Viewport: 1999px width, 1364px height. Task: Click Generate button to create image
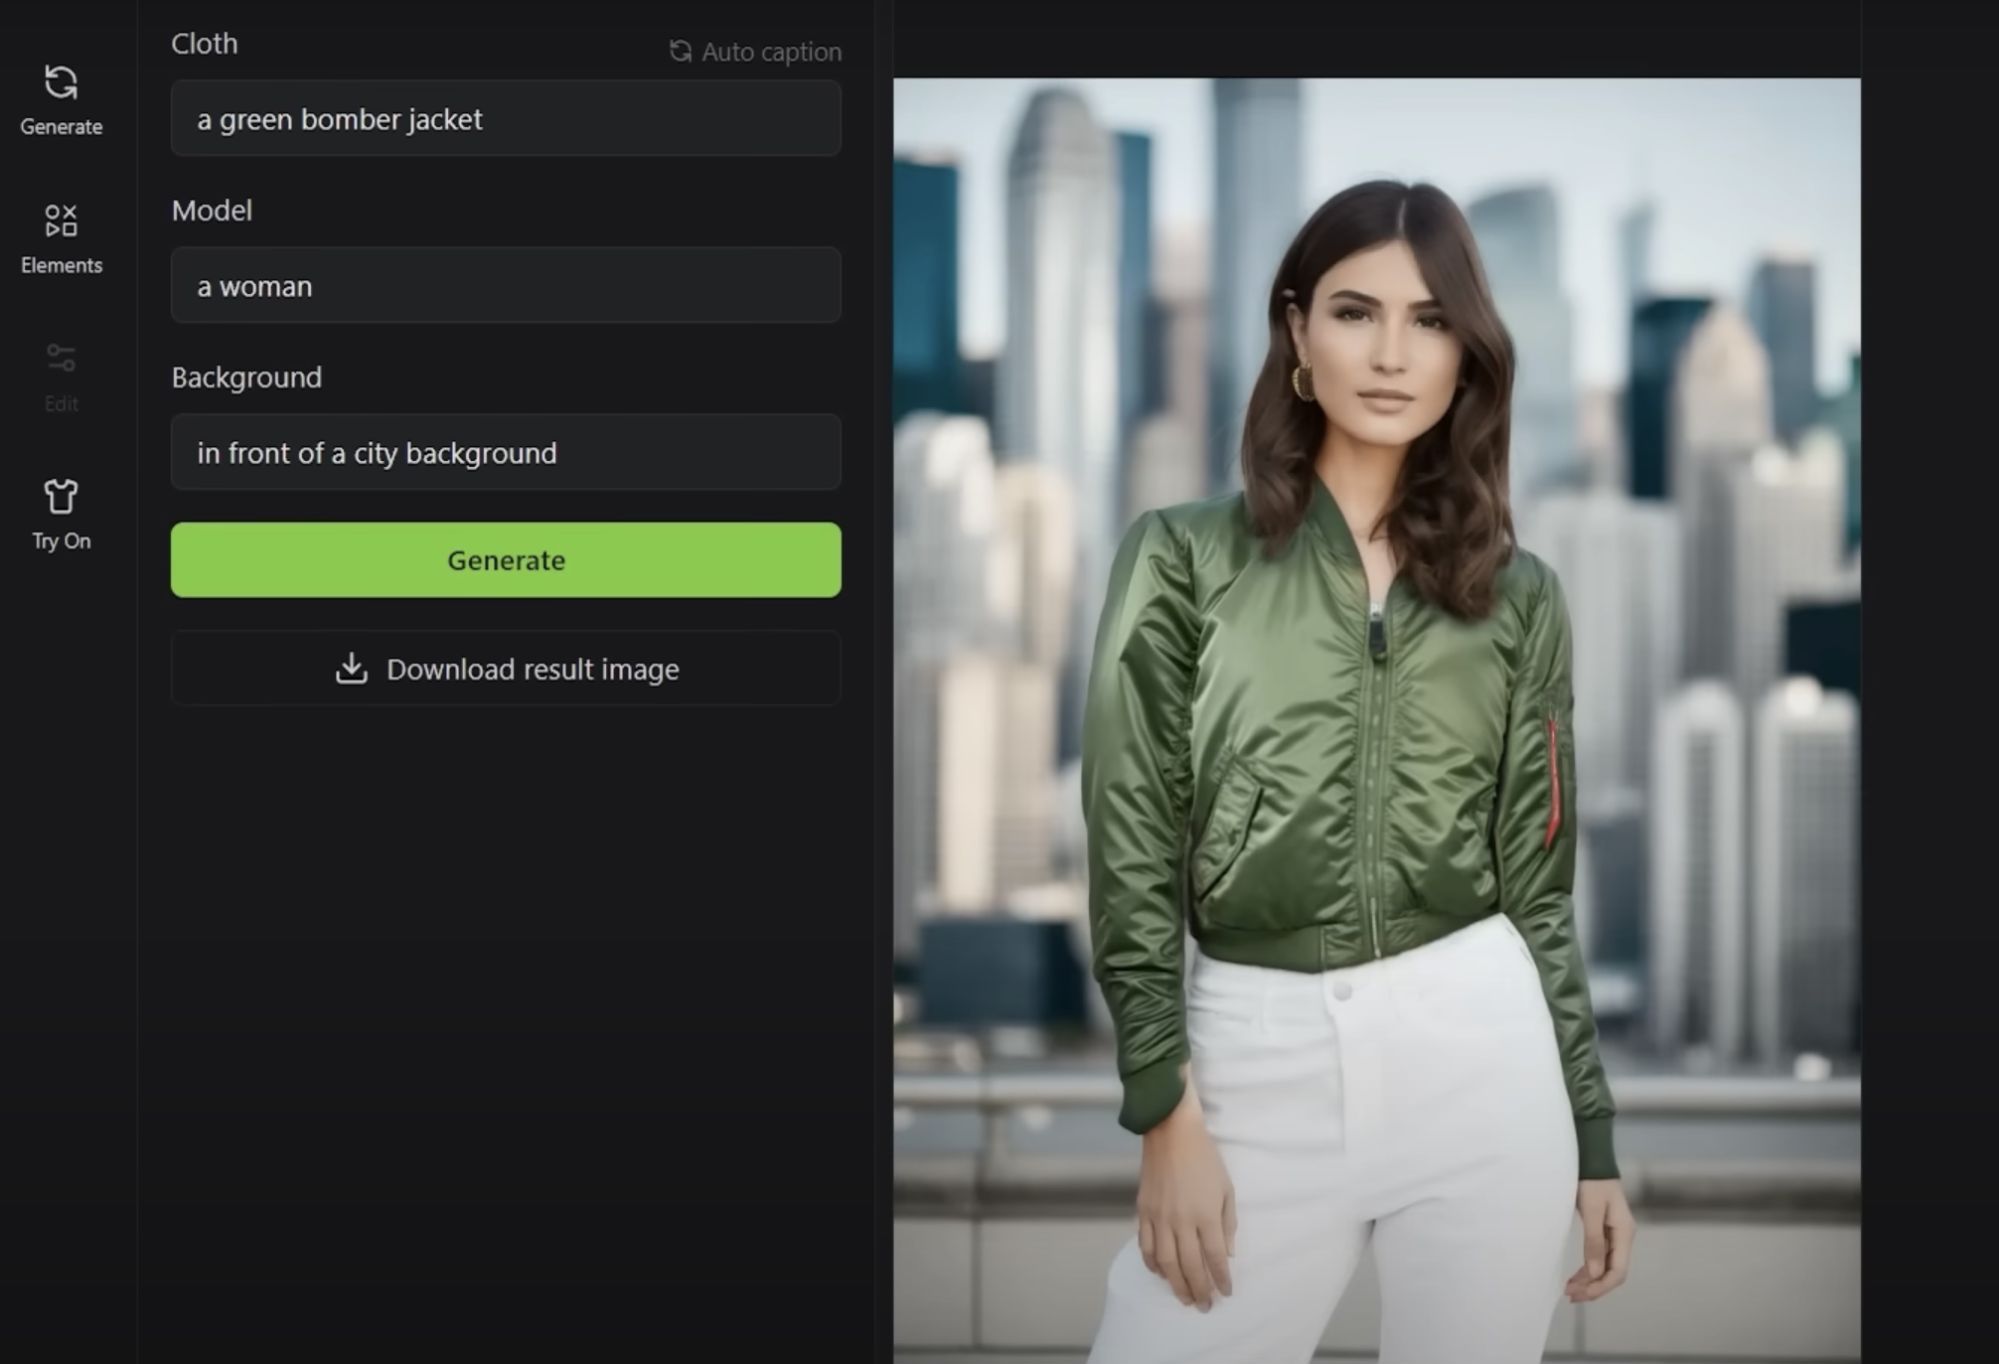click(506, 559)
